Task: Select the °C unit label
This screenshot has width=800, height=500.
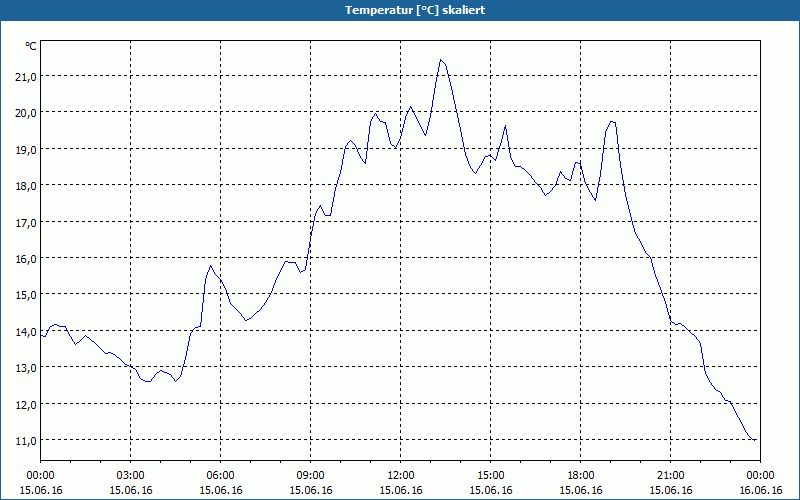Action: 31,46
